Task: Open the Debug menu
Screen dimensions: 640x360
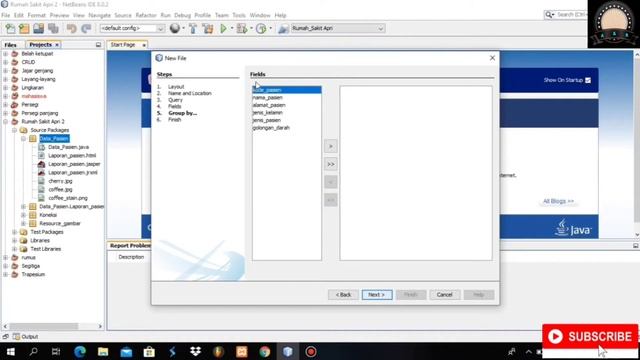Action: [182, 15]
